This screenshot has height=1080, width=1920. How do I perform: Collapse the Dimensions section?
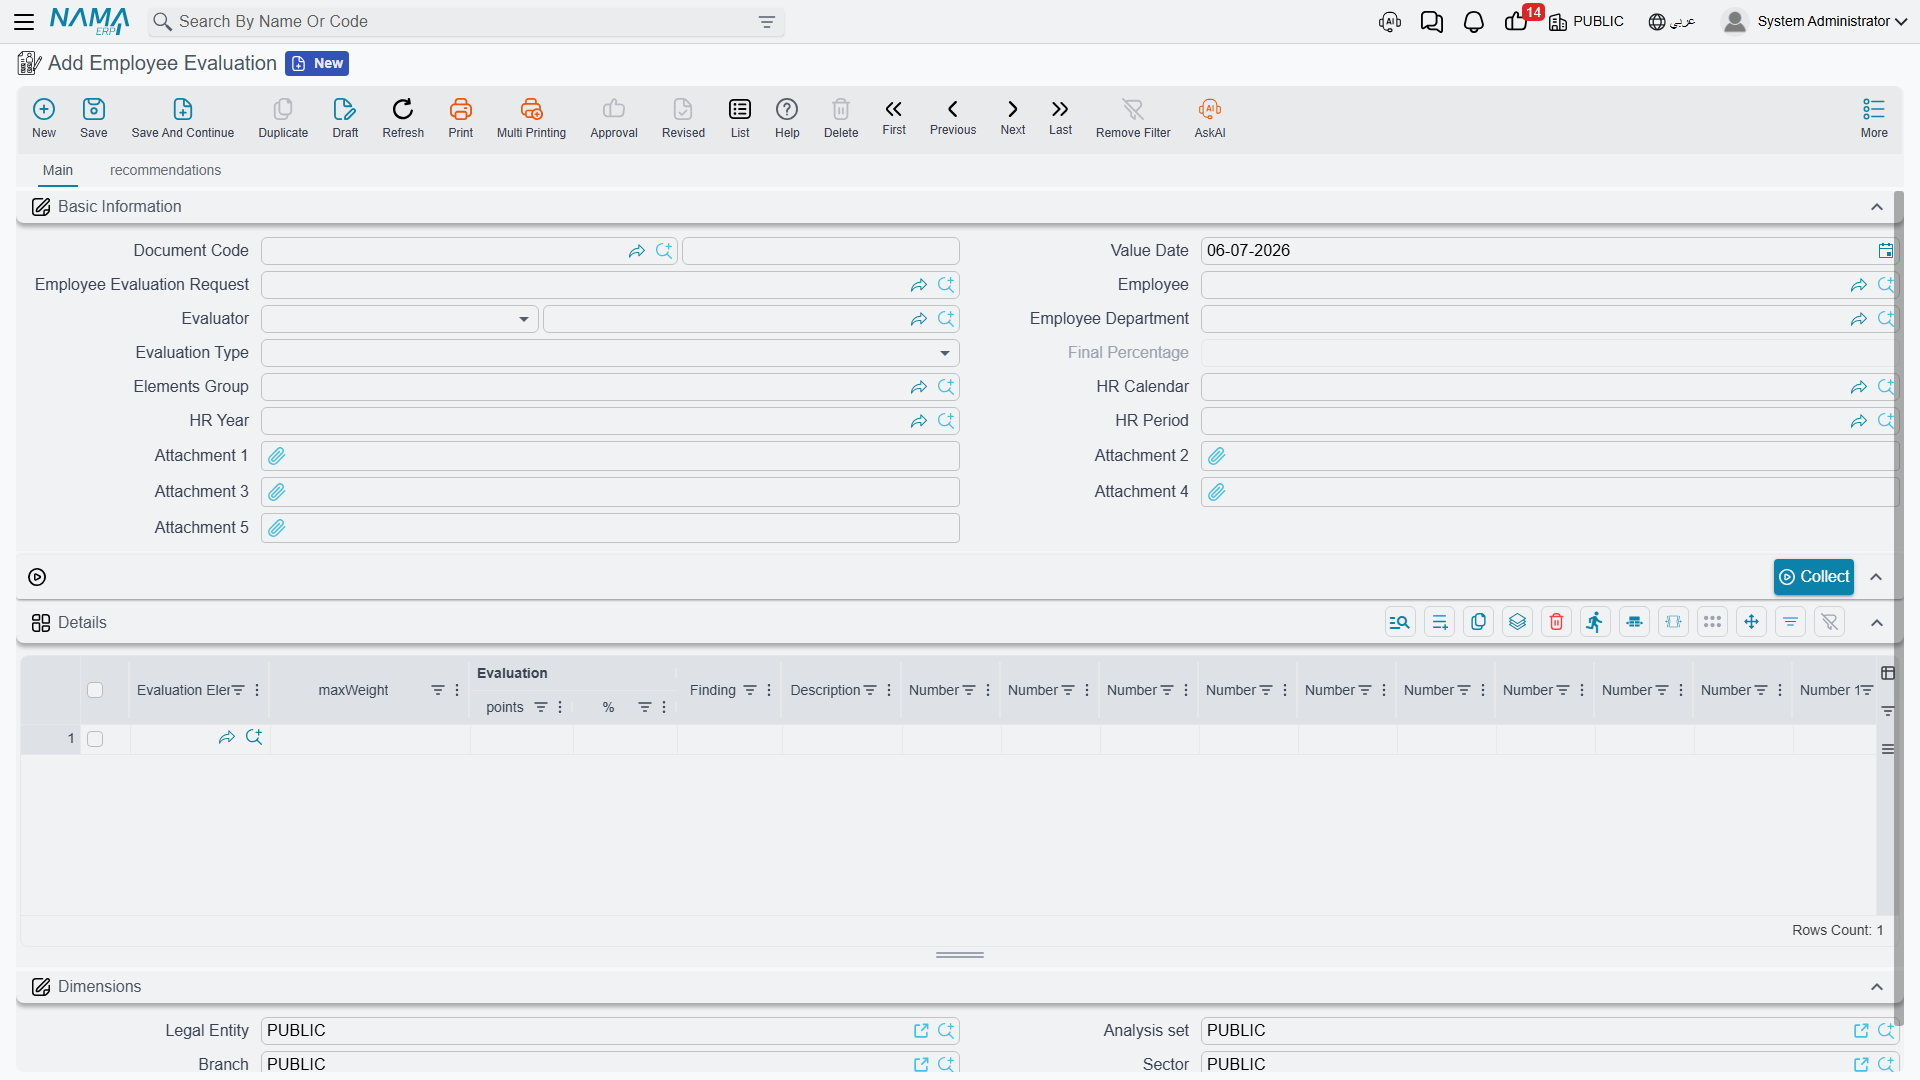tap(1877, 987)
